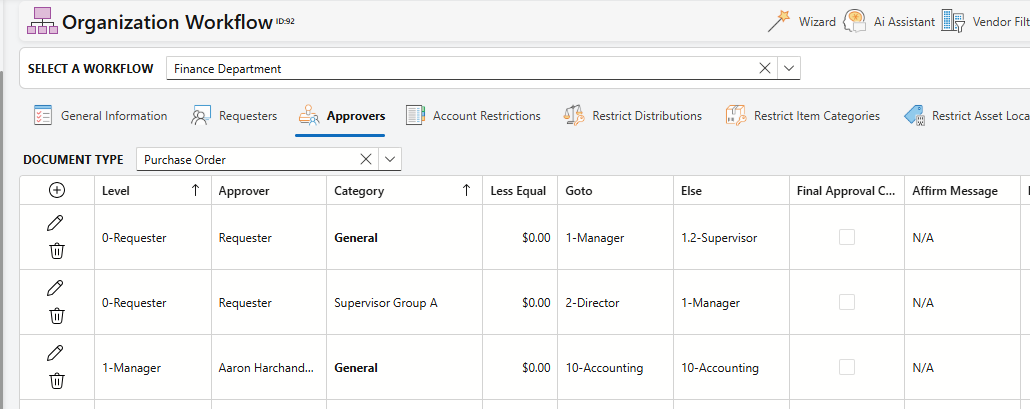
Task: Launch the Ai Assistant
Action: pyautogui.click(x=889, y=21)
